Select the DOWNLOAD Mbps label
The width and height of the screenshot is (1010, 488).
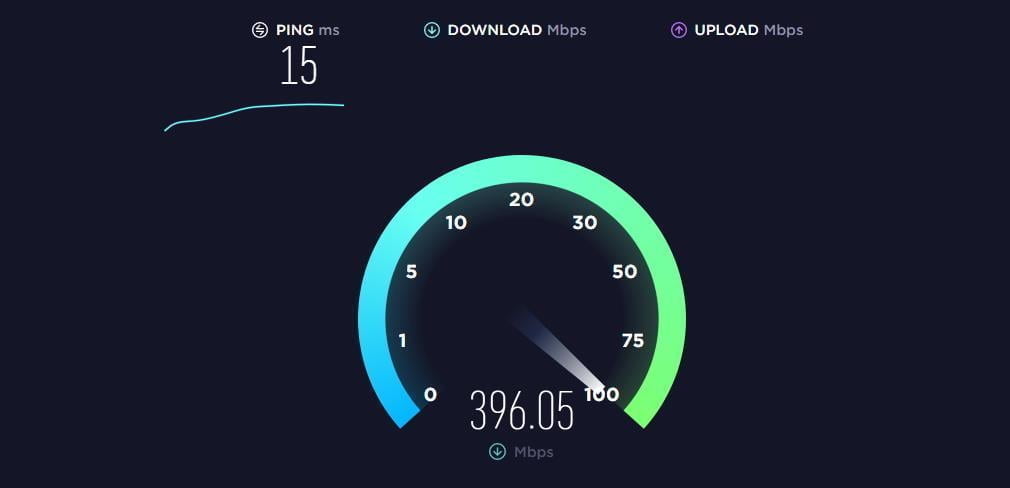click(517, 30)
